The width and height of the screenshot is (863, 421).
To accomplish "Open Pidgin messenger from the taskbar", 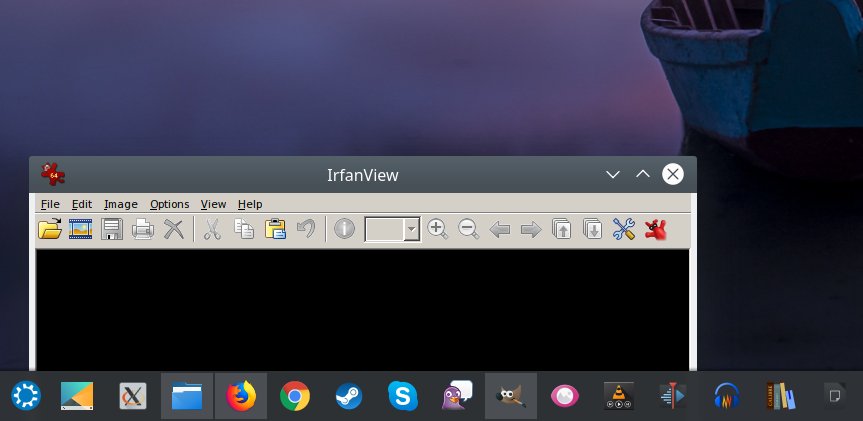I will tap(457, 395).
